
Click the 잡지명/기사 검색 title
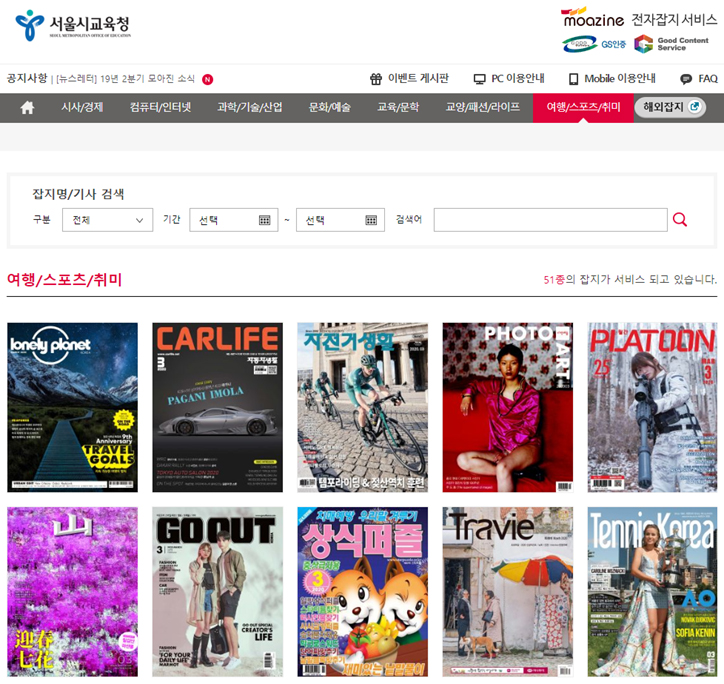point(78,194)
